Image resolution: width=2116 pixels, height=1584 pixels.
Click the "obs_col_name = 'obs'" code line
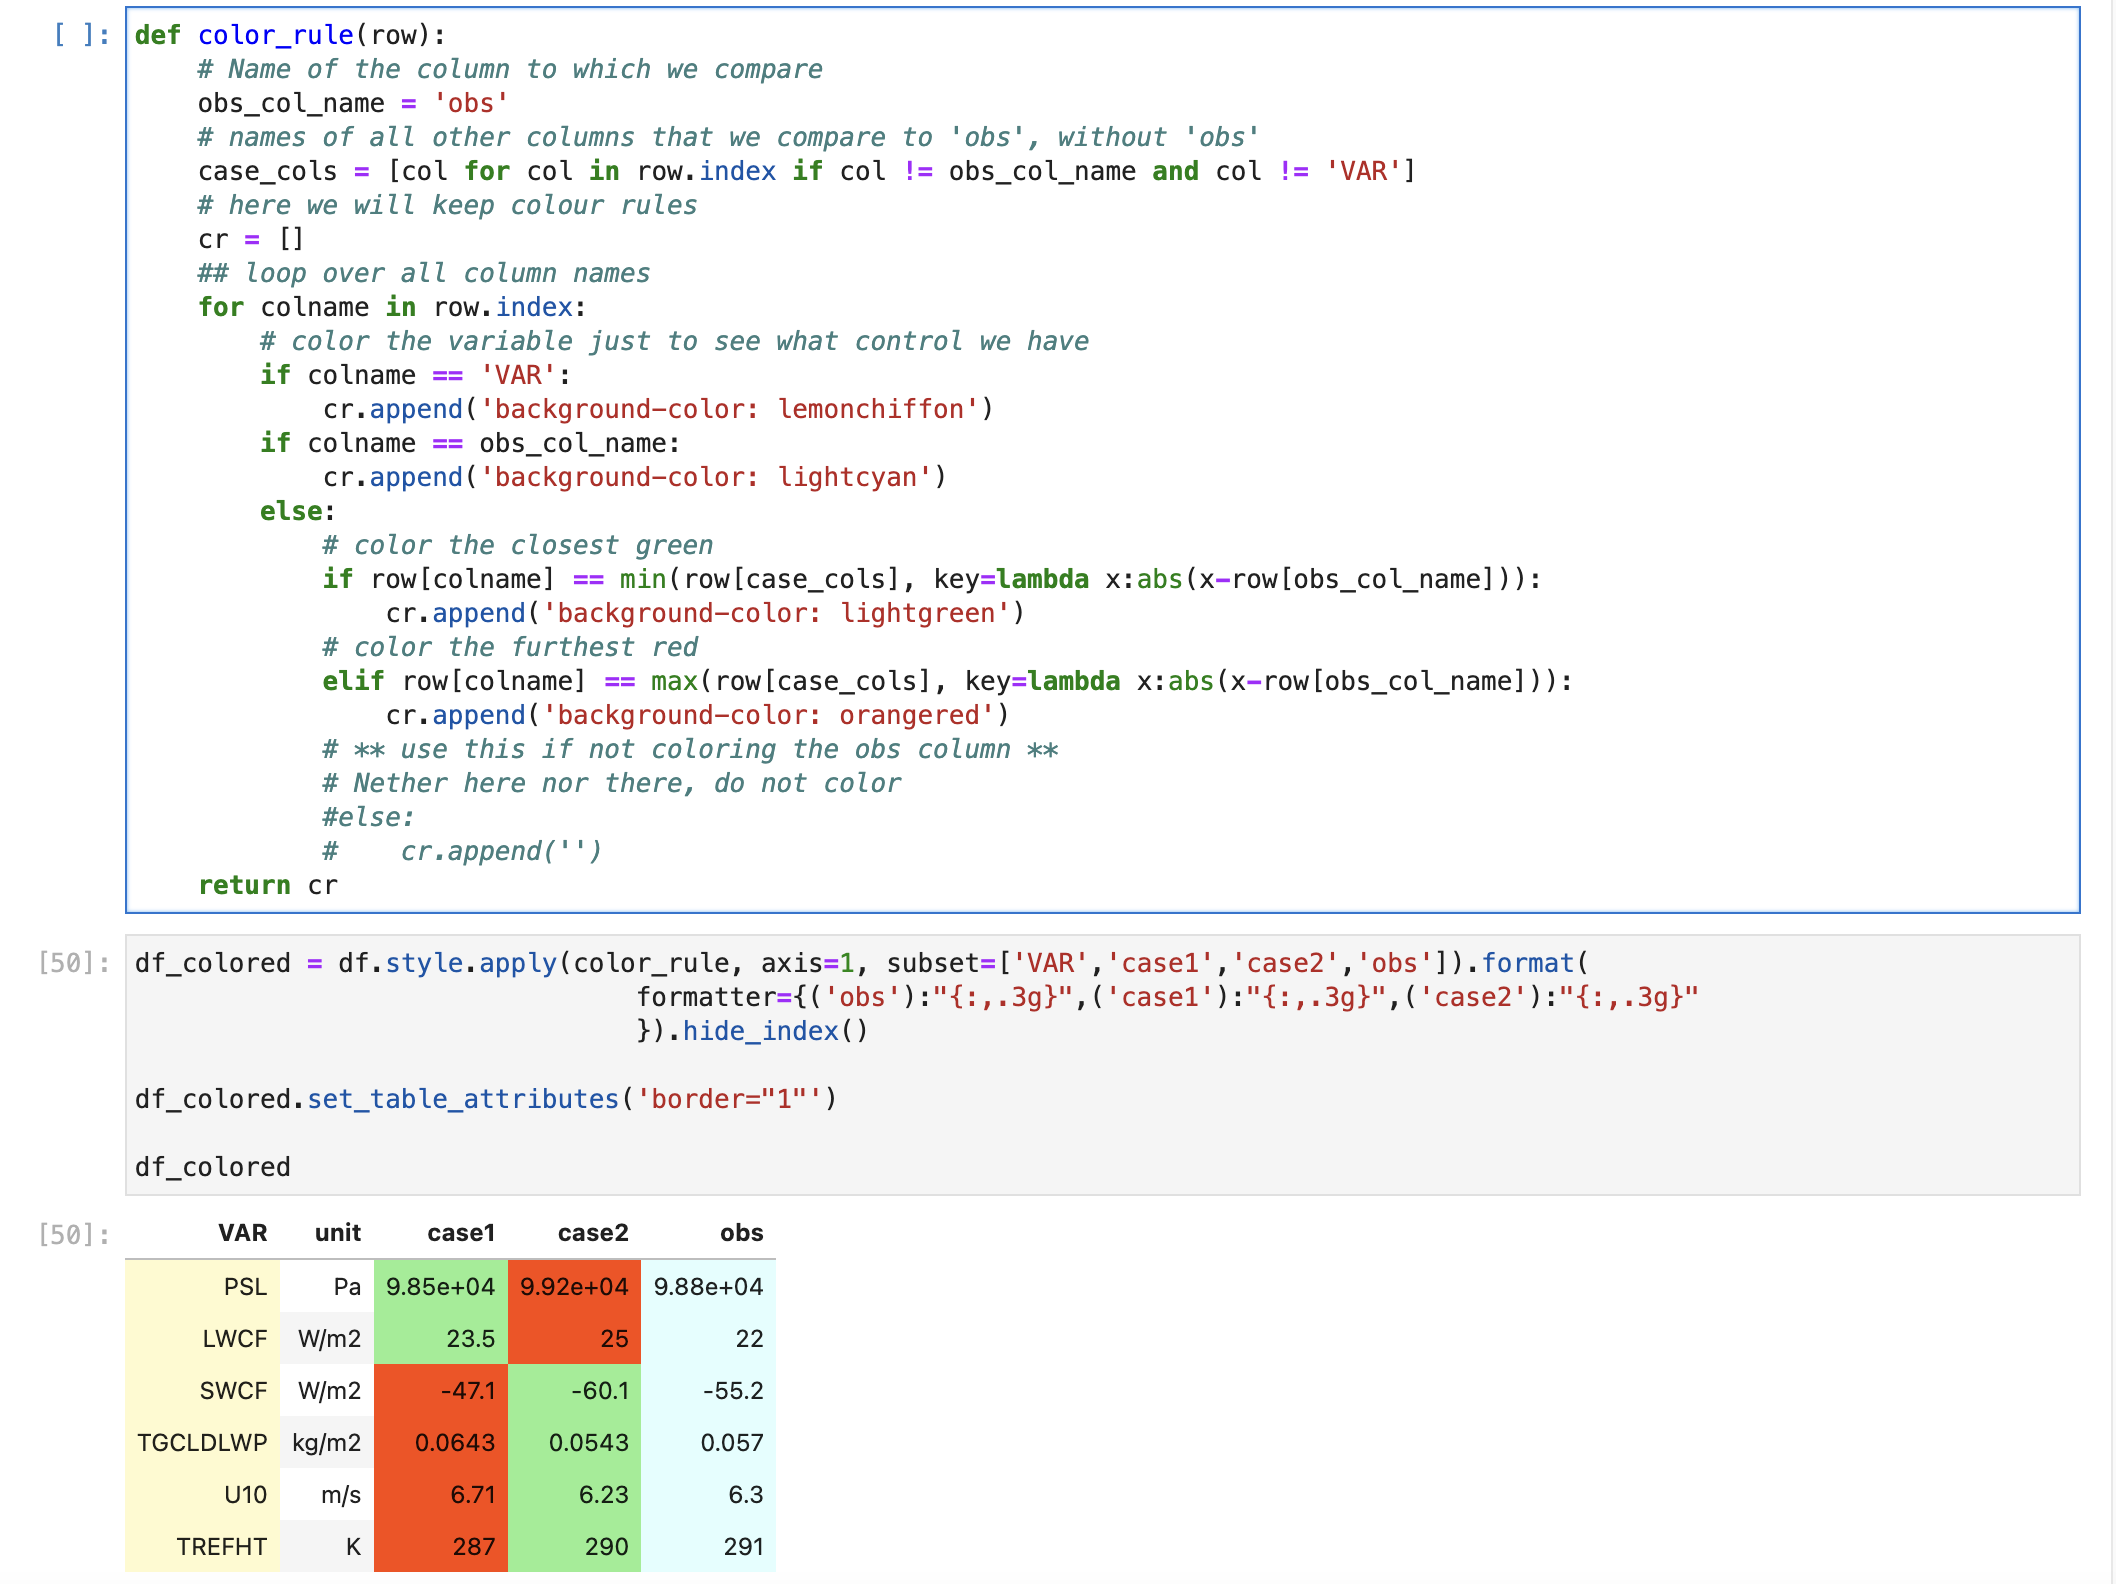pyautogui.click(x=353, y=103)
